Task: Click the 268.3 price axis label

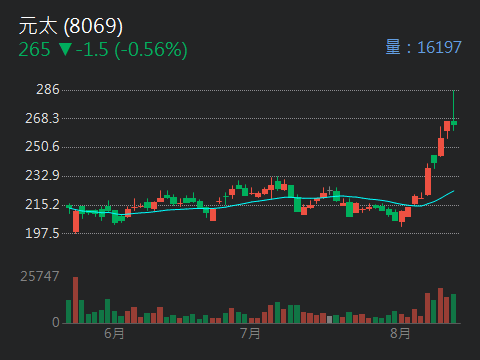Action: tap(42, 118)
